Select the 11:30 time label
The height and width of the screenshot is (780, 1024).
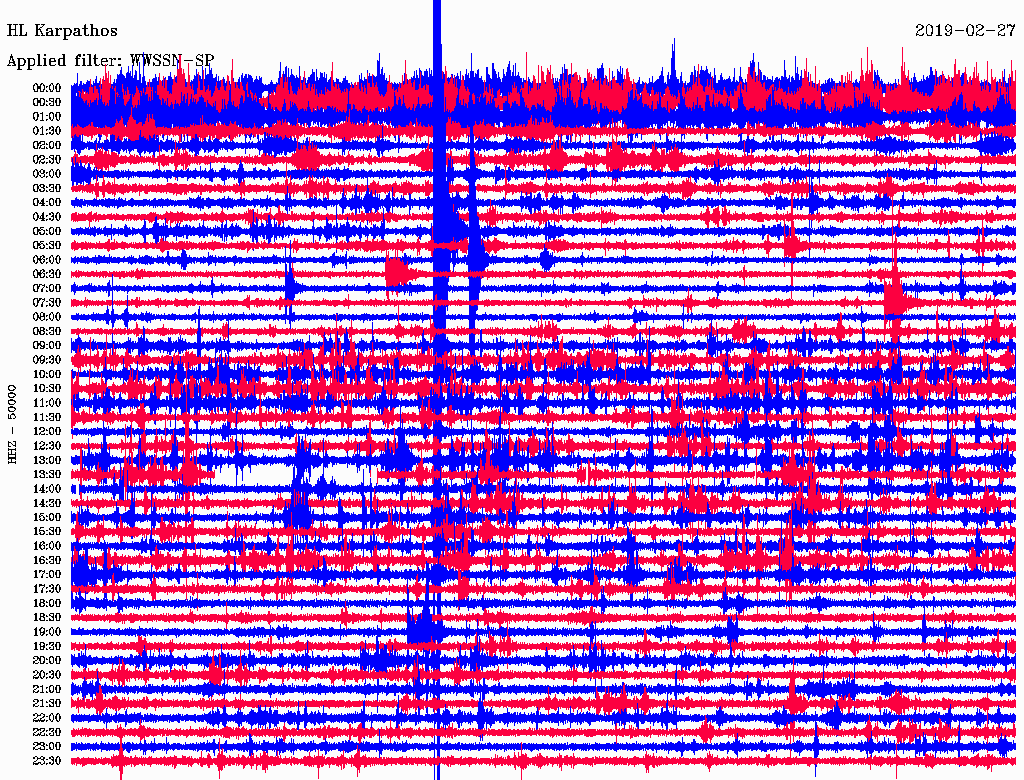47,417
